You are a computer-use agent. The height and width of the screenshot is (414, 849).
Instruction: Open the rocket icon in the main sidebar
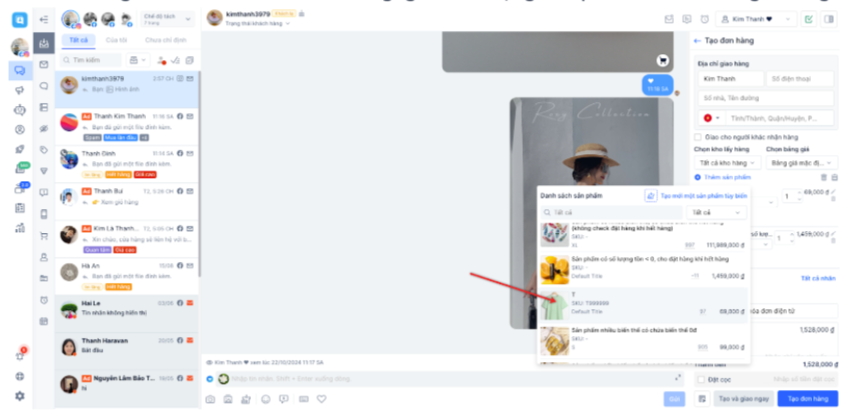[20, 149]
